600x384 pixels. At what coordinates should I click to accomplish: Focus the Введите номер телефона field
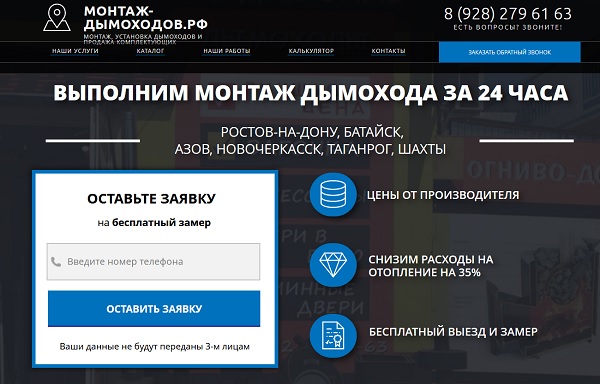153,262
